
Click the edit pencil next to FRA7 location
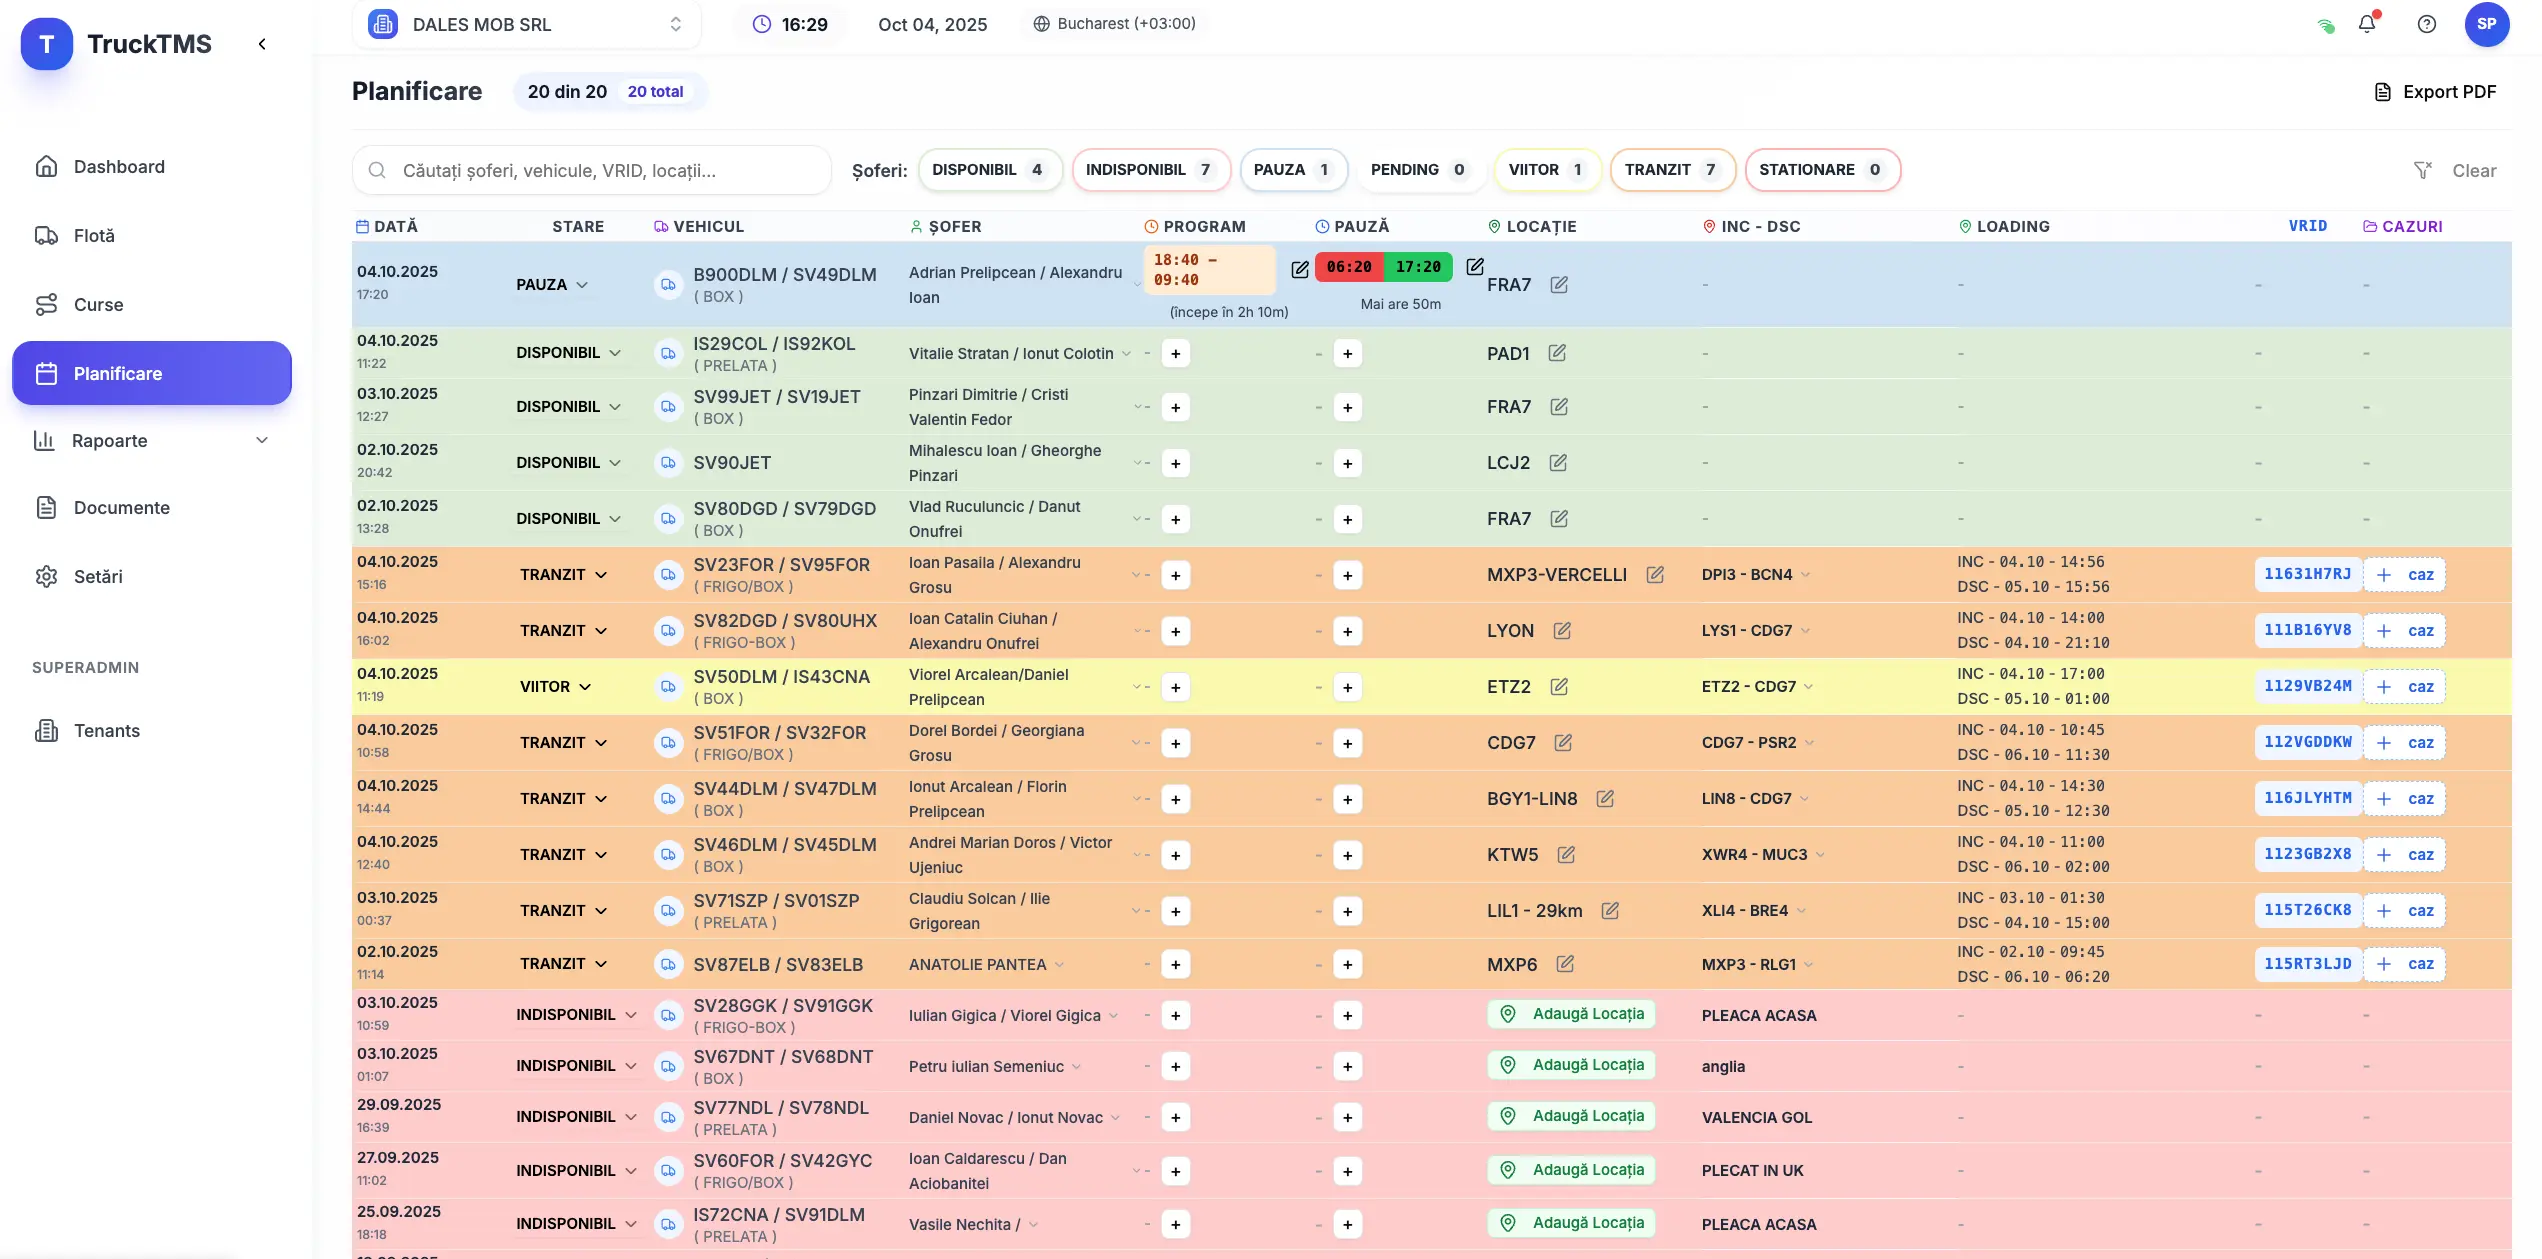[1560, 285]
